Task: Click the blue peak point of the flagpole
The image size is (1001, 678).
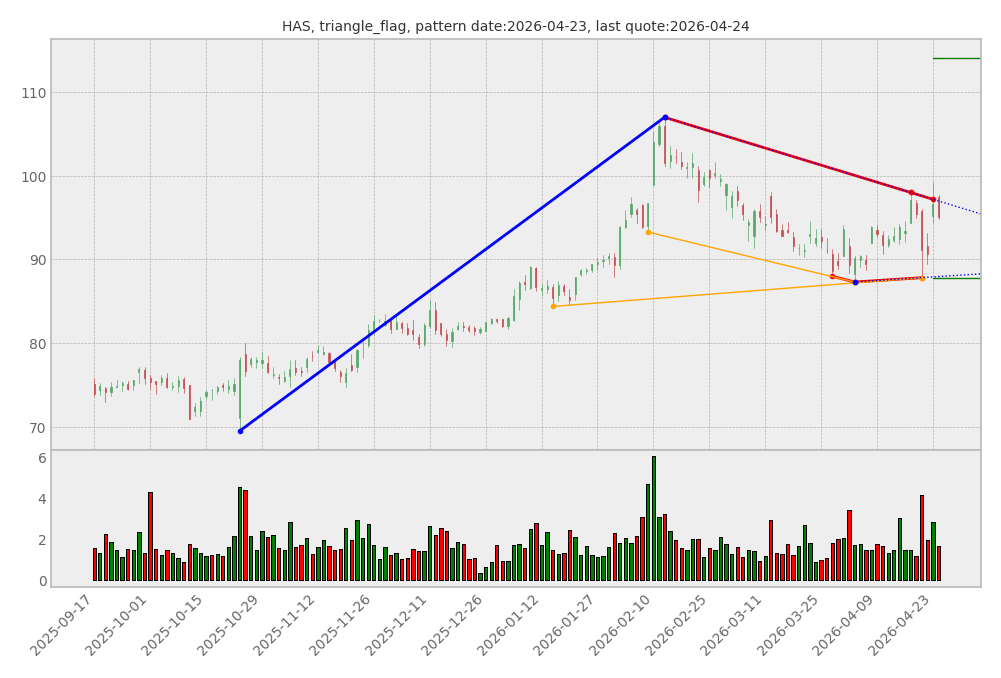Action: (x=665, y=117)
